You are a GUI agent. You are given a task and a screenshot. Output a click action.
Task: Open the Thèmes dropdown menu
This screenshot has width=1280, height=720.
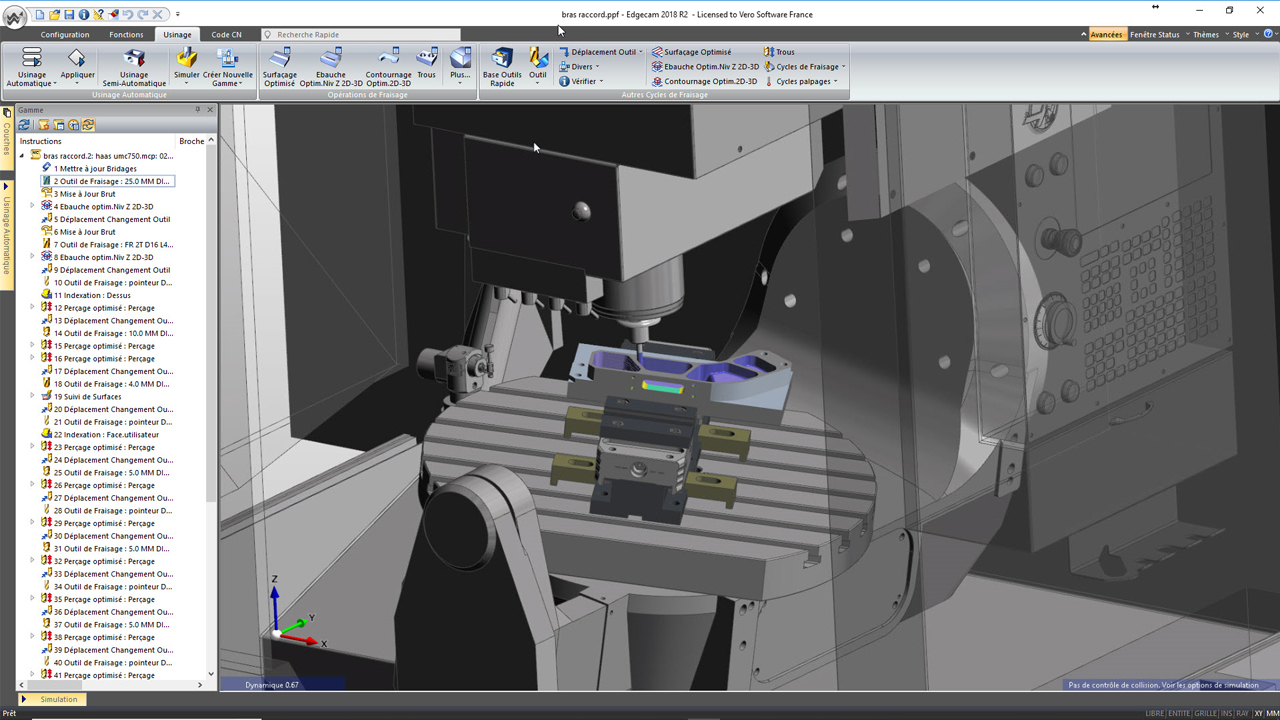click(1205, 35)
